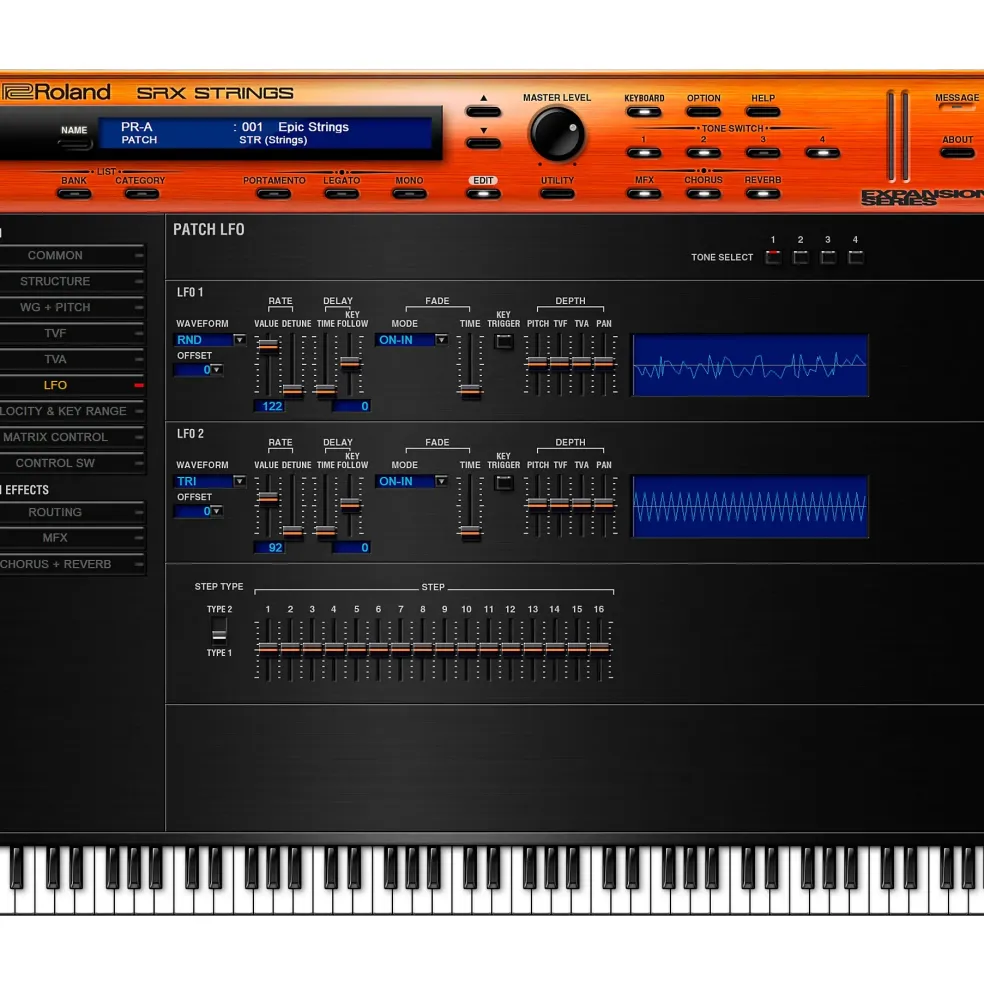Toggle the MONO switch
Viewport: 984px width, 985px height.
(409, 194)
